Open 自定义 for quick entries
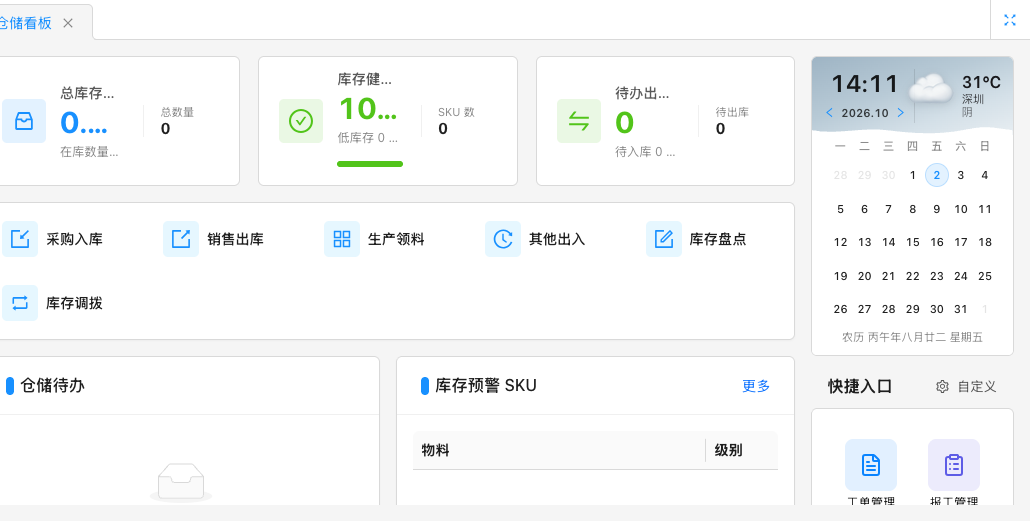Viewport: 1030px width, 521px height. [966, 386]
